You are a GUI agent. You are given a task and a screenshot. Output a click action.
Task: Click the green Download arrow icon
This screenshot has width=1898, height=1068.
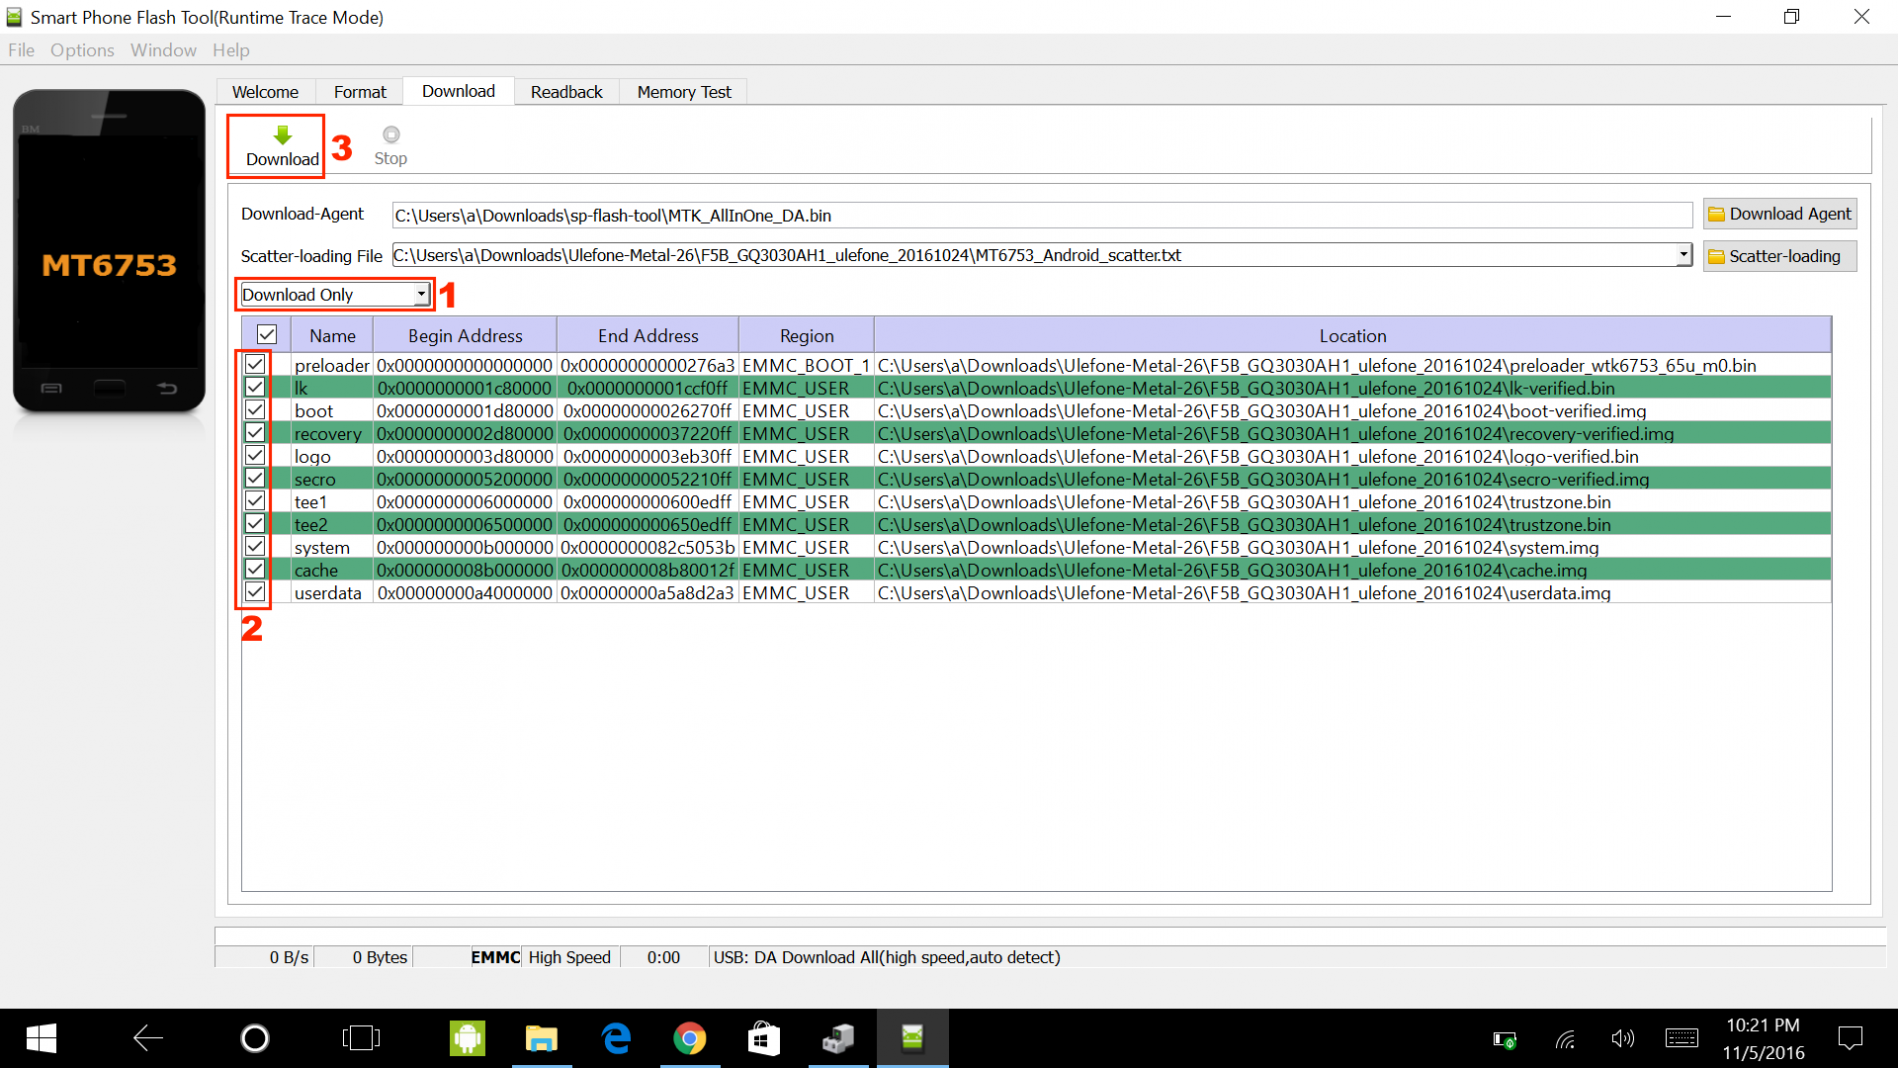[282, 135]
